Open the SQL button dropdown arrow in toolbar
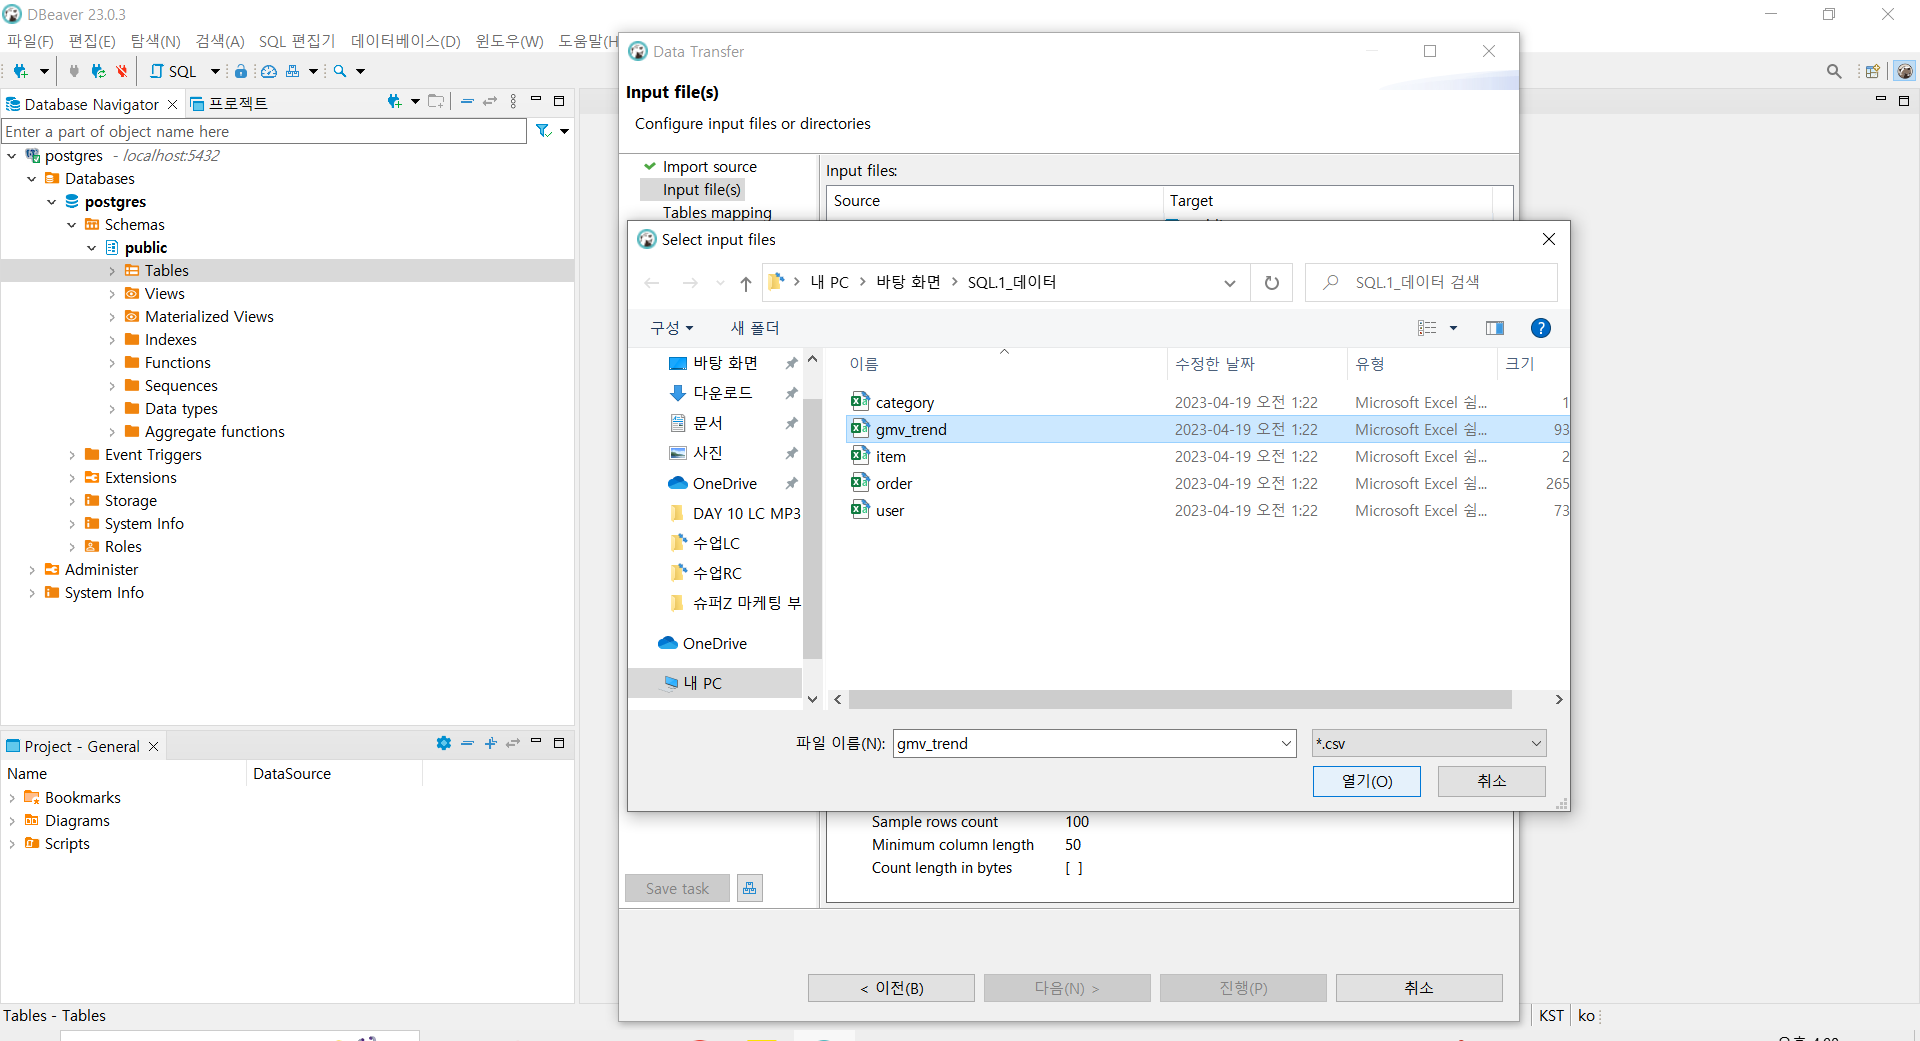 coord(215,71)
